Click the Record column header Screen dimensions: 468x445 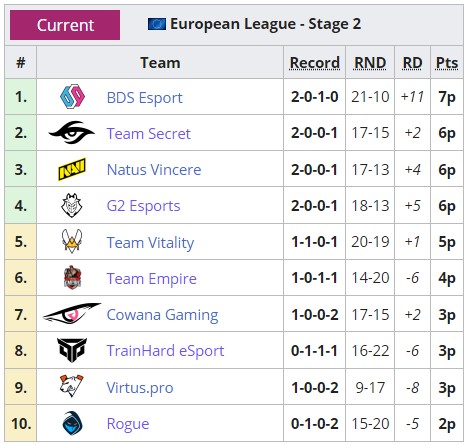(x=315, y=63)
